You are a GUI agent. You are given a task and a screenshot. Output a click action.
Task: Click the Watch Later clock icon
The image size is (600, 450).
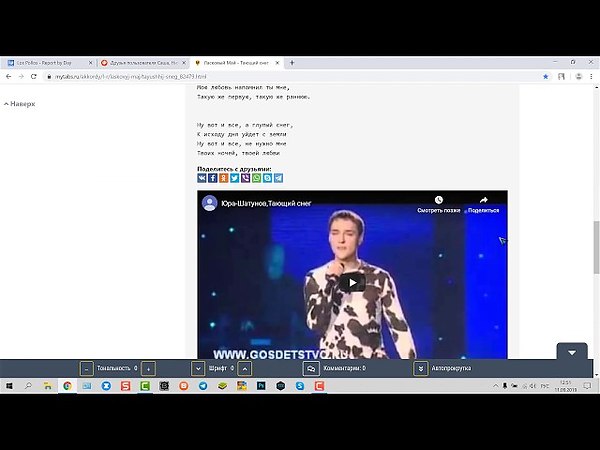[x=439, y=200]
